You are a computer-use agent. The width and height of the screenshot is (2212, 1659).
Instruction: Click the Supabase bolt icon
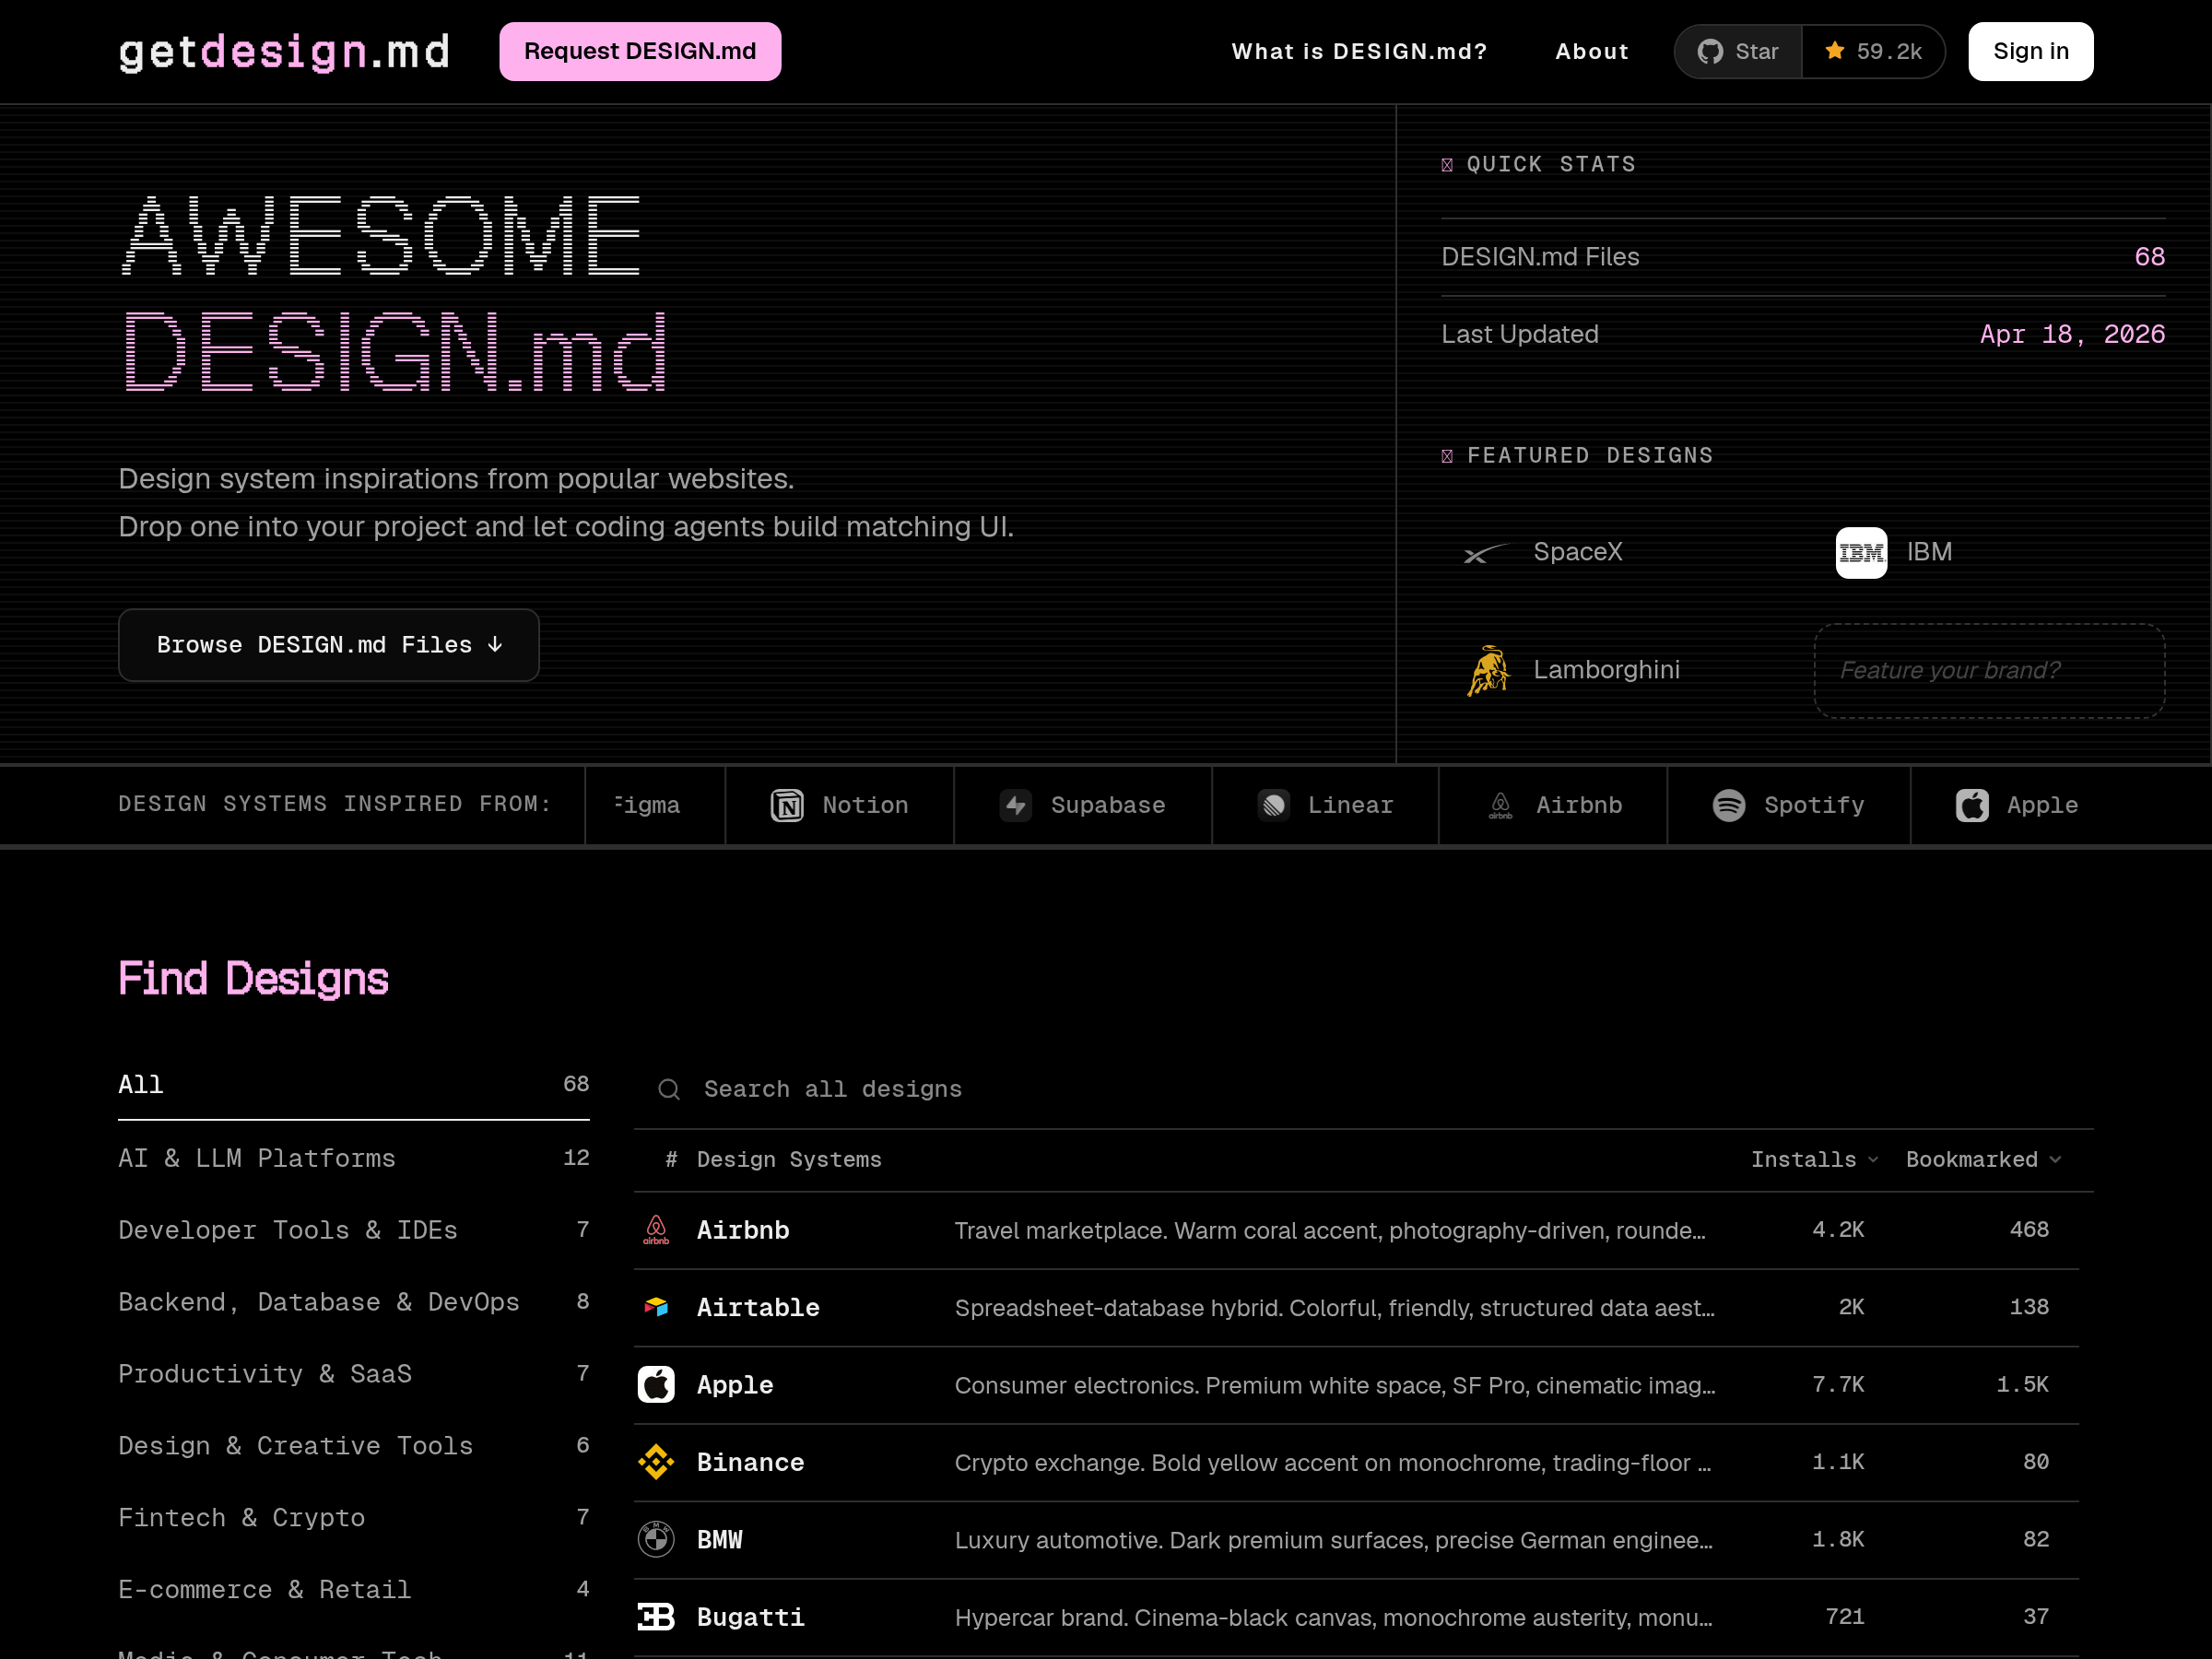coord(1016,805)
